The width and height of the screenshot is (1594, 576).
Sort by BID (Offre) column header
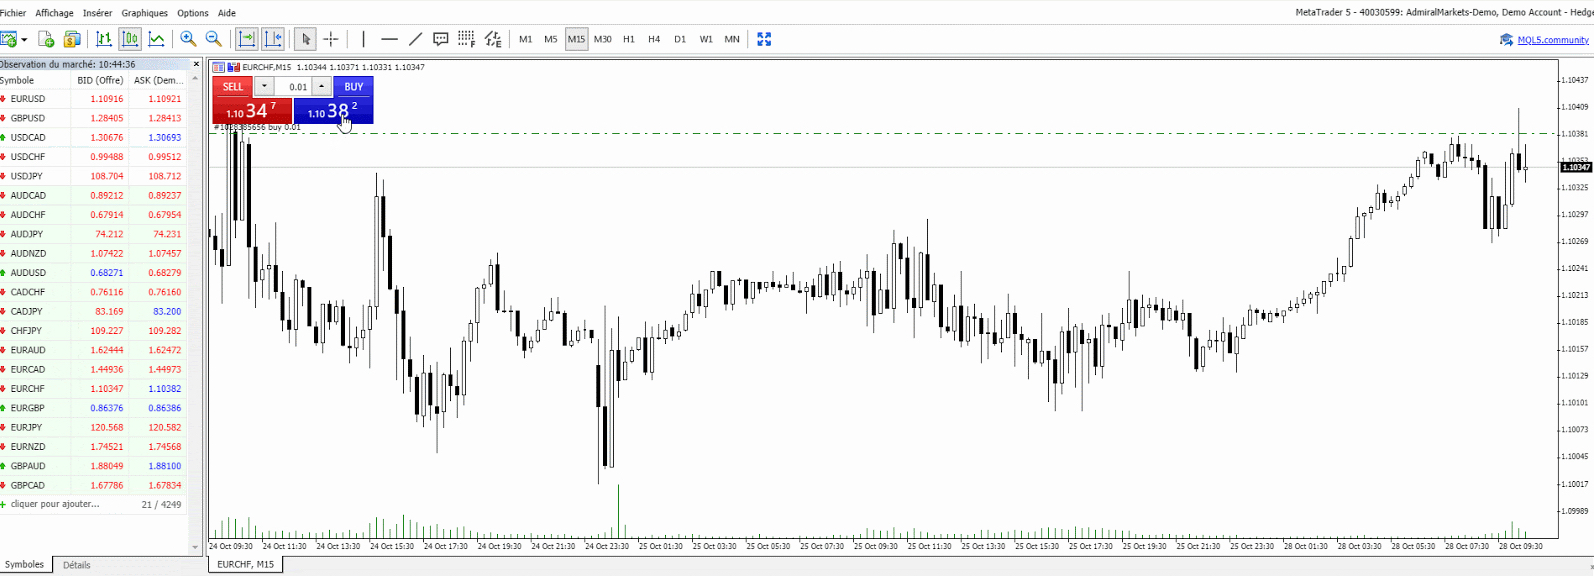click(x=99, y=80)
